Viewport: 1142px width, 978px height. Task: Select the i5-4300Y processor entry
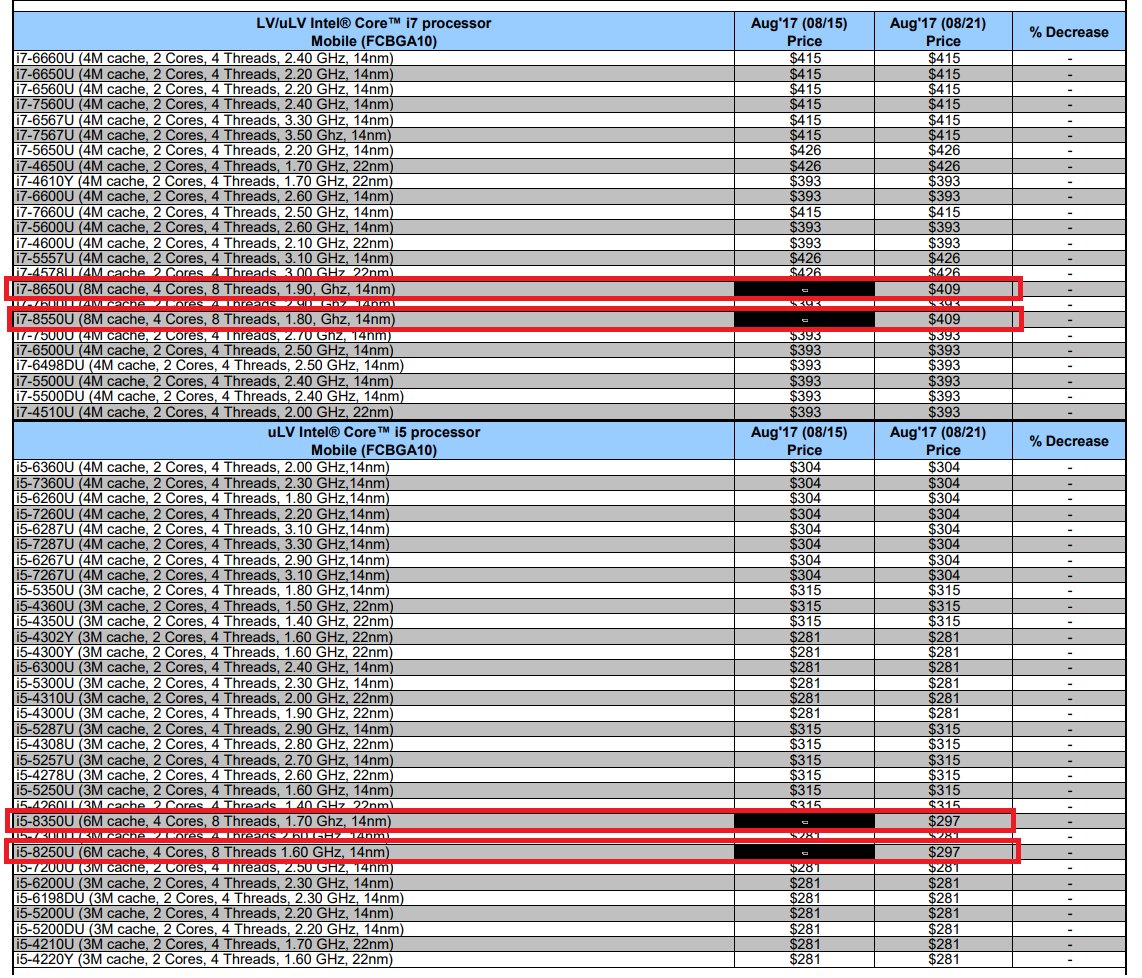click(x=205, y=653)
